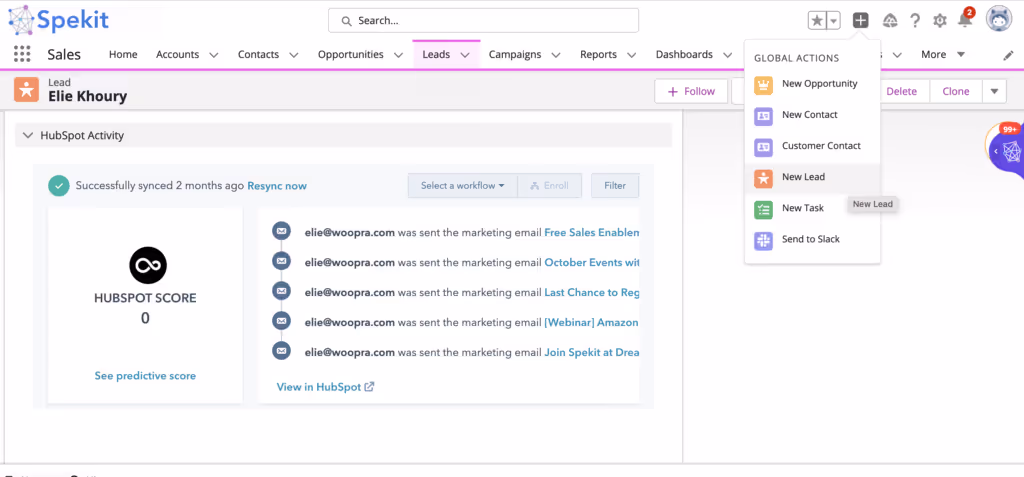Image resolution: width=1024 pixels, height=477 pixels.
Task: Click the Customer Contact card icon
Action: [763, 147]
